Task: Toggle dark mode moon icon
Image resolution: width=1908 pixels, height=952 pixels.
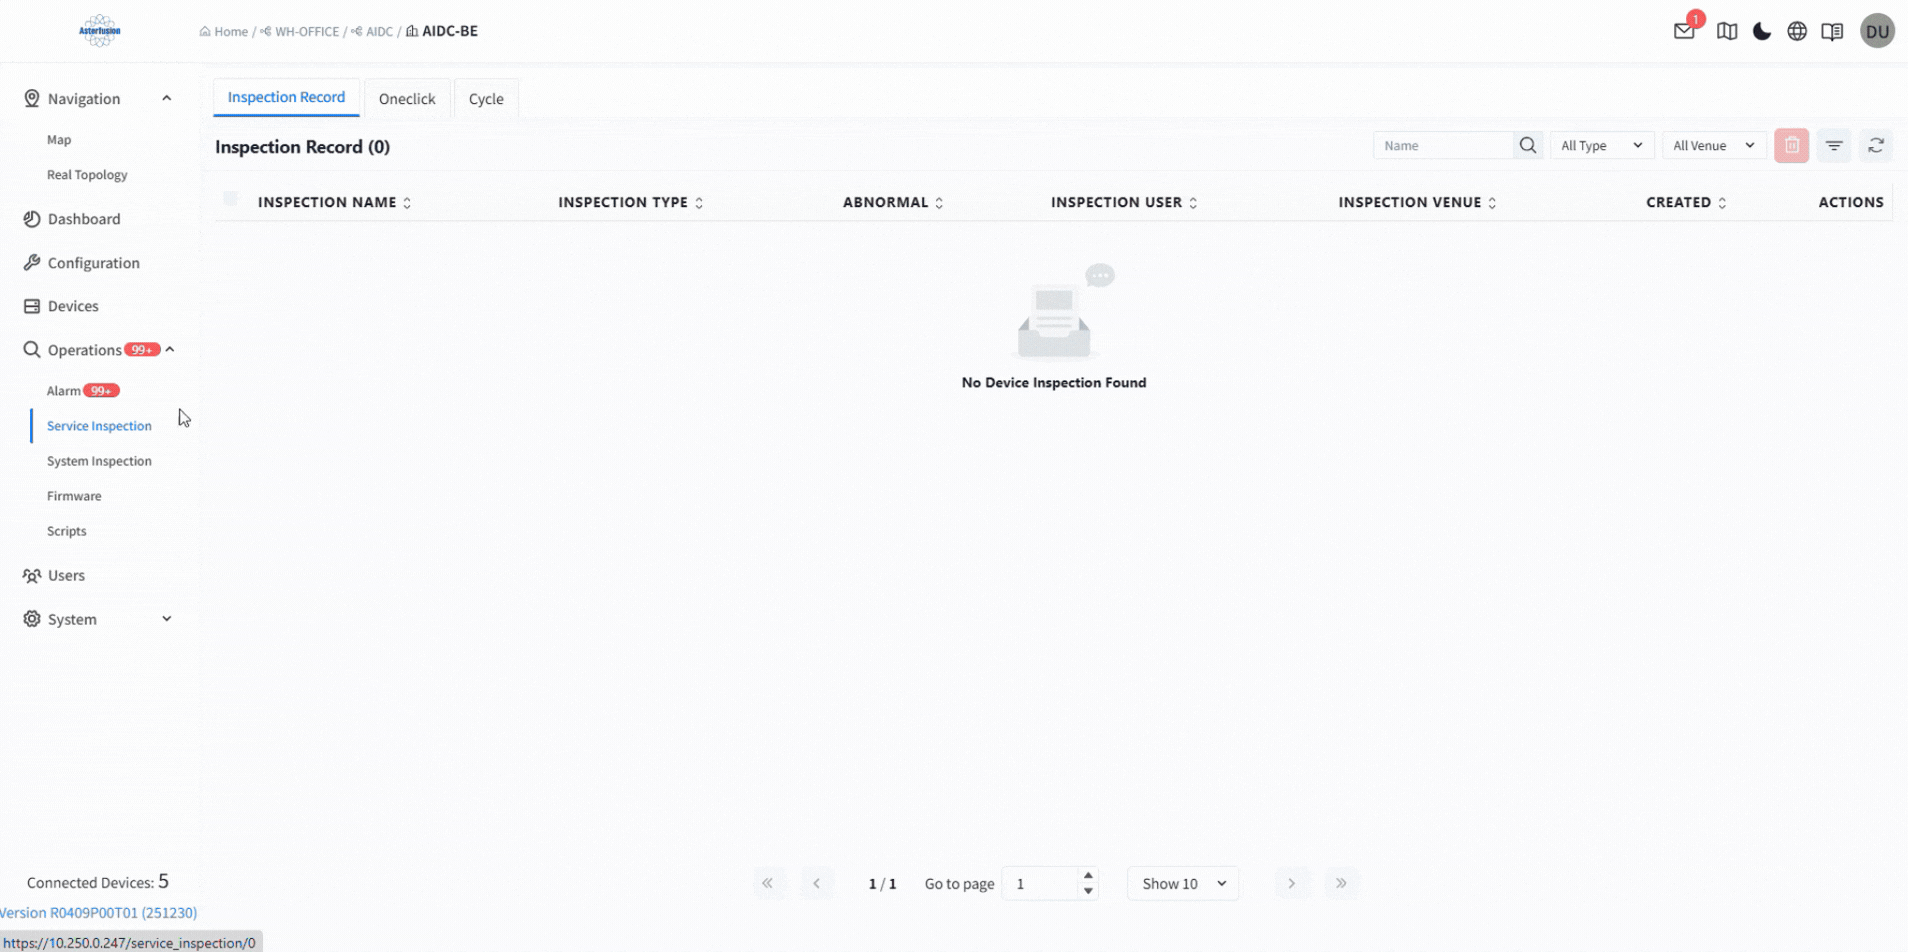Action: click(x=1762, y=31)
